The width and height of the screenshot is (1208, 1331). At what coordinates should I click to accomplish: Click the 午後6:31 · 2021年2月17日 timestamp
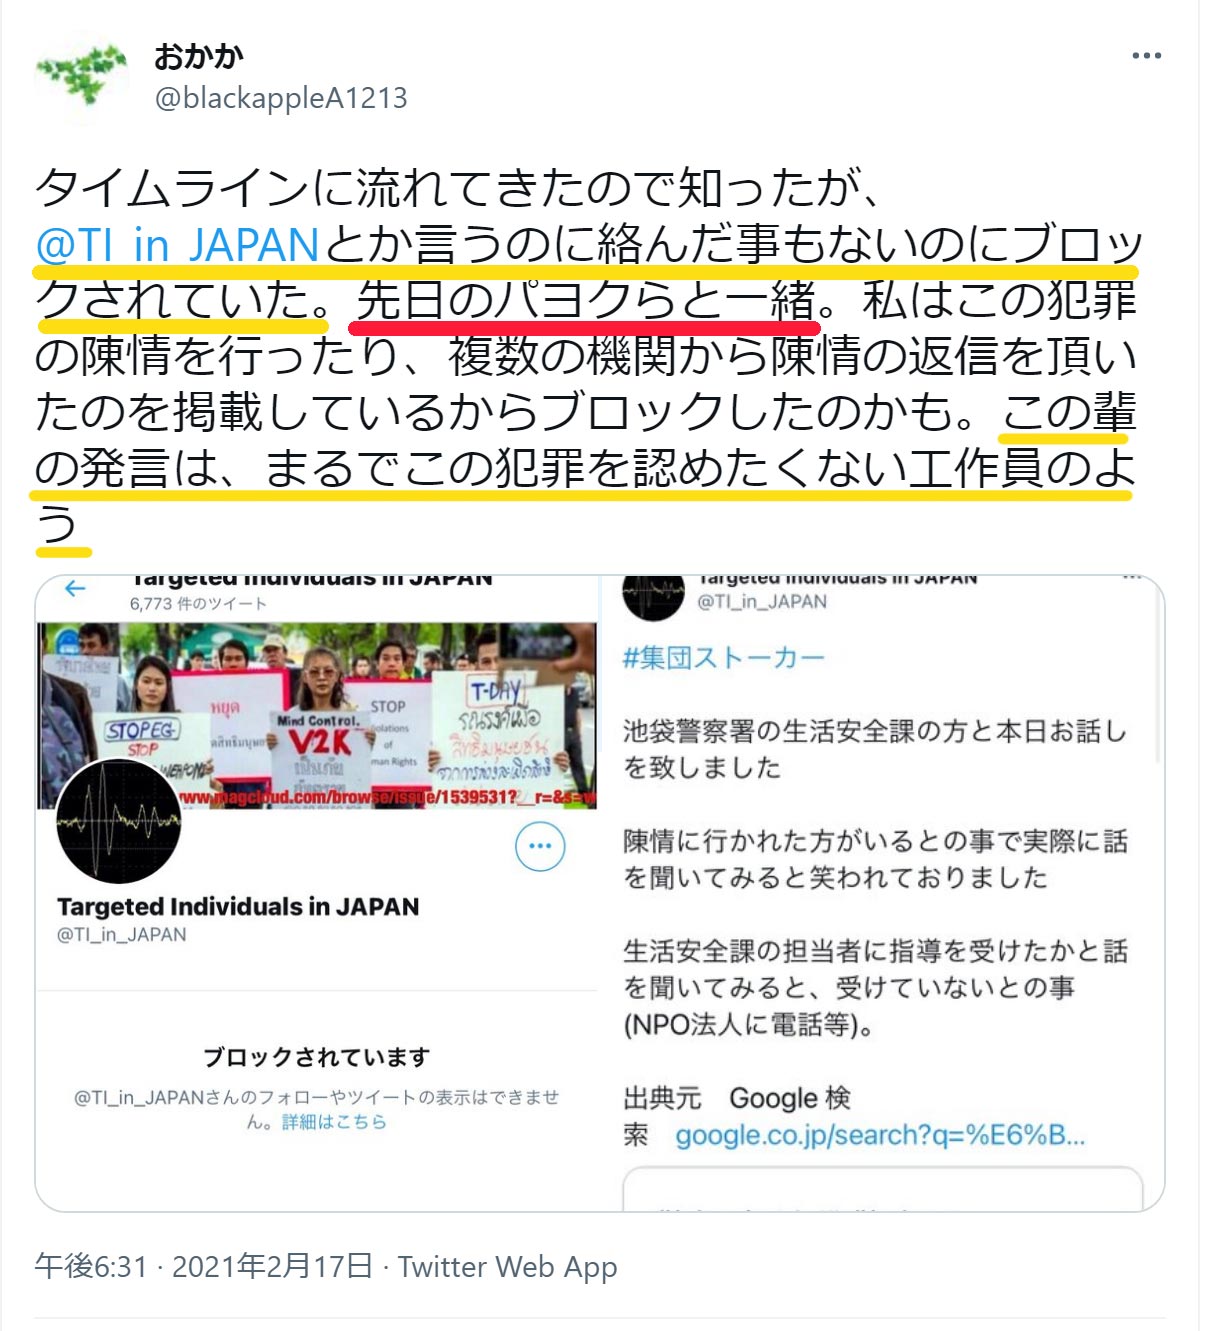(x=204, y=1267)
